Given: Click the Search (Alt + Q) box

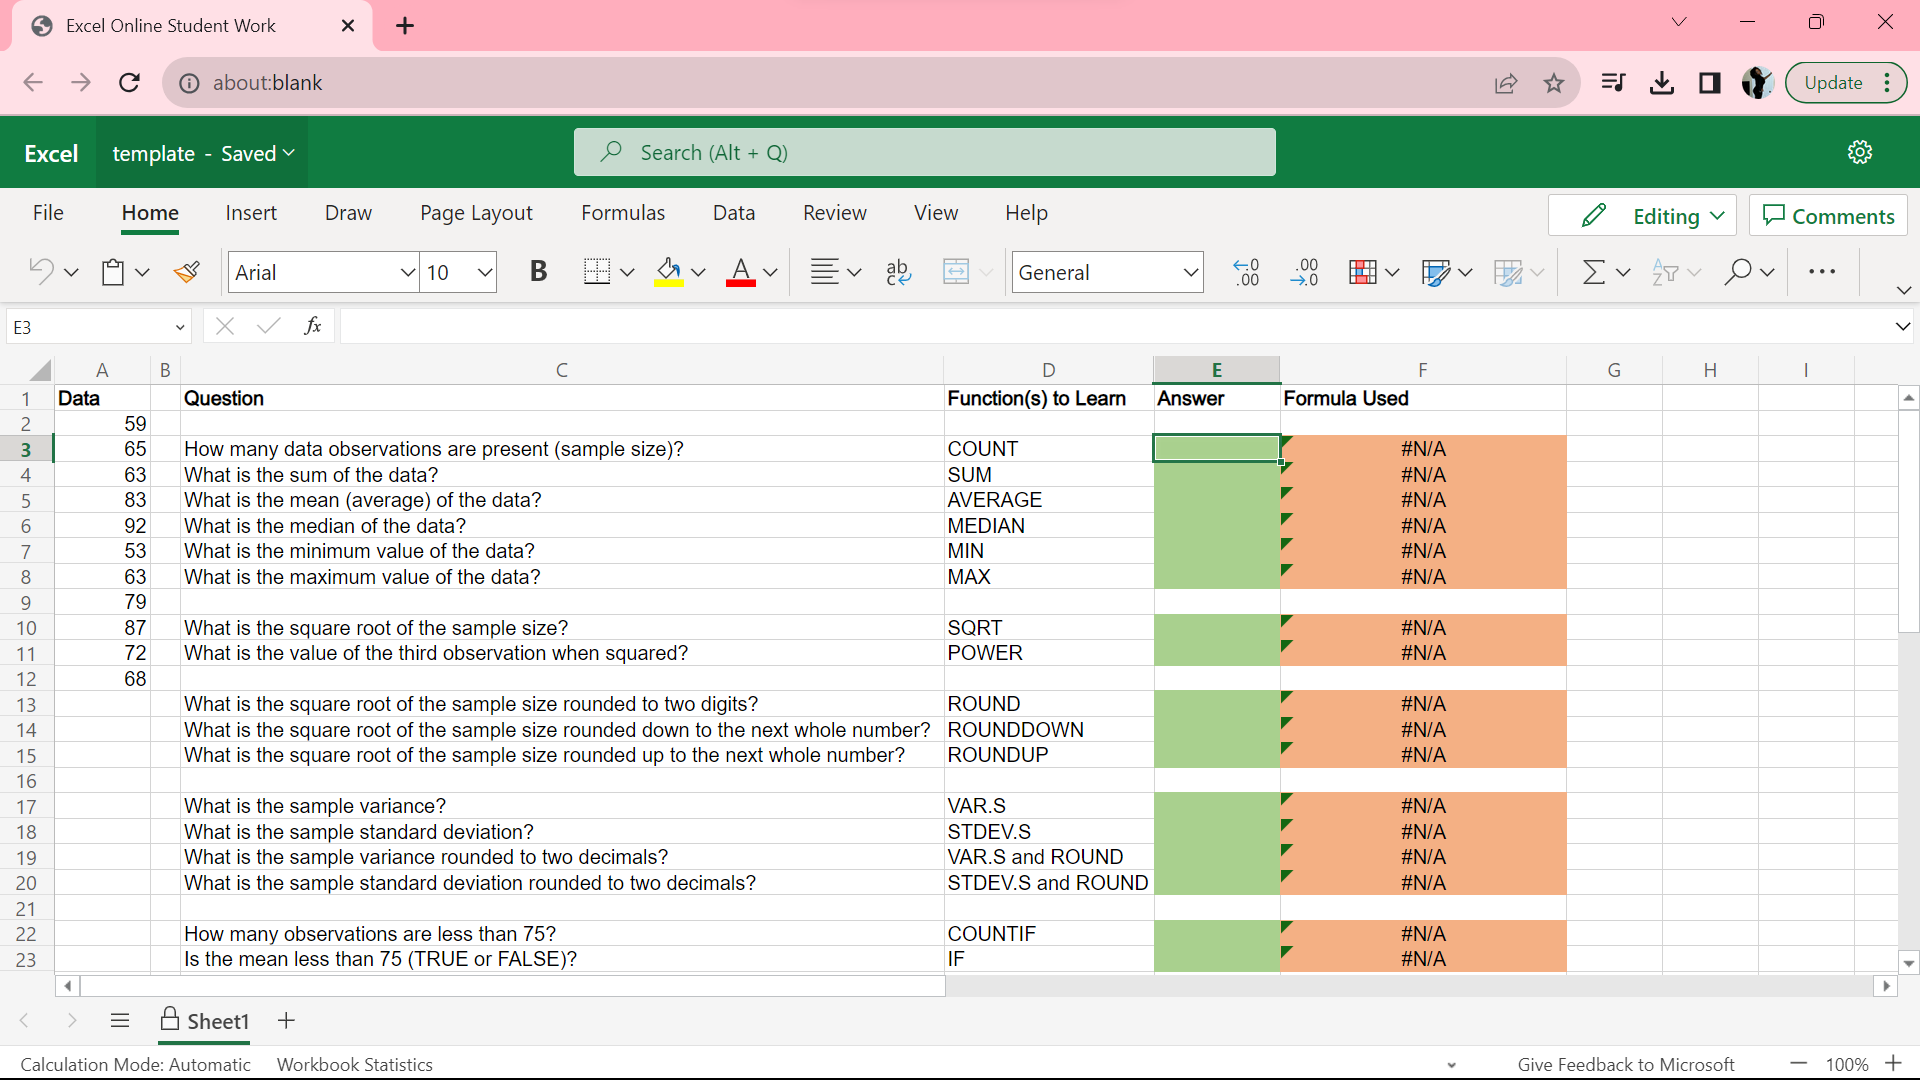Looking at the screenshot, I should 924,152.
